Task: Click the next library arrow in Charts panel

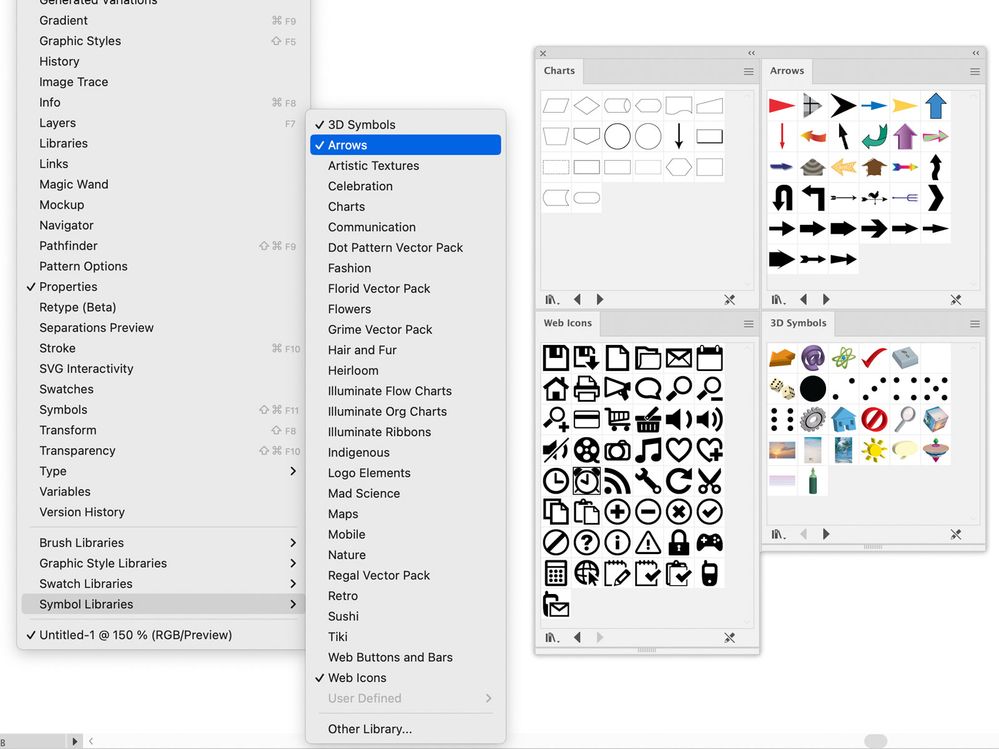Action: point(600,298)
